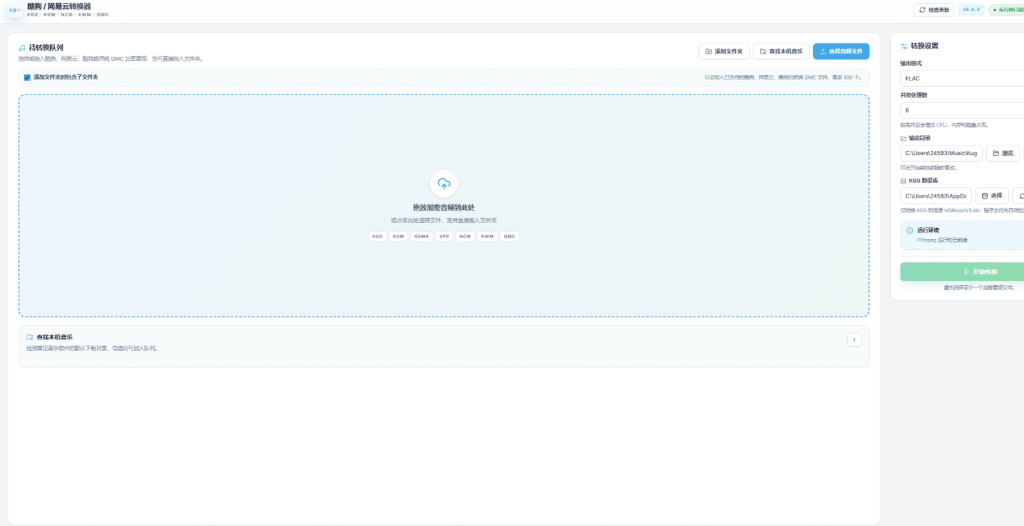Click the 待转换队列 heading

(x=46, y=48)
